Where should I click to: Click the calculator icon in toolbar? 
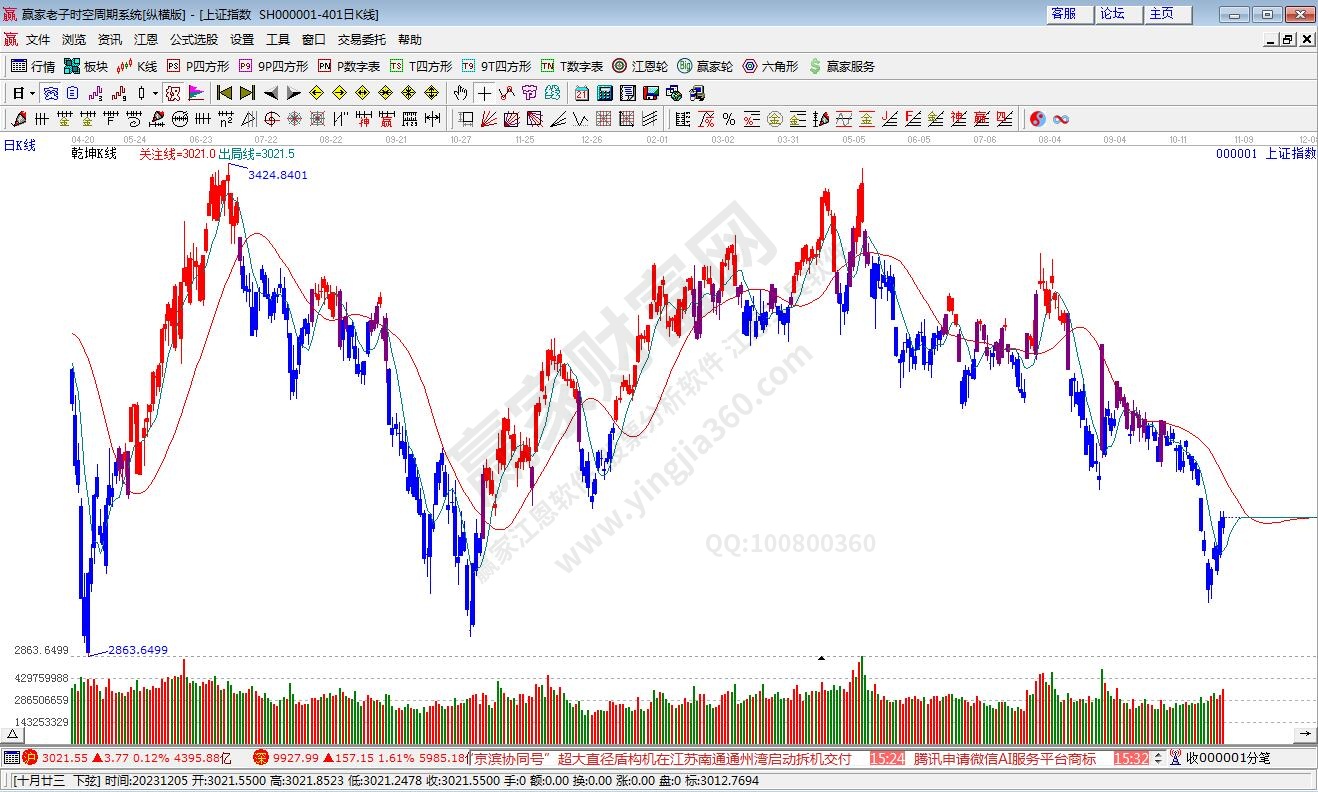pyautogui.click(x=604, y=93)
